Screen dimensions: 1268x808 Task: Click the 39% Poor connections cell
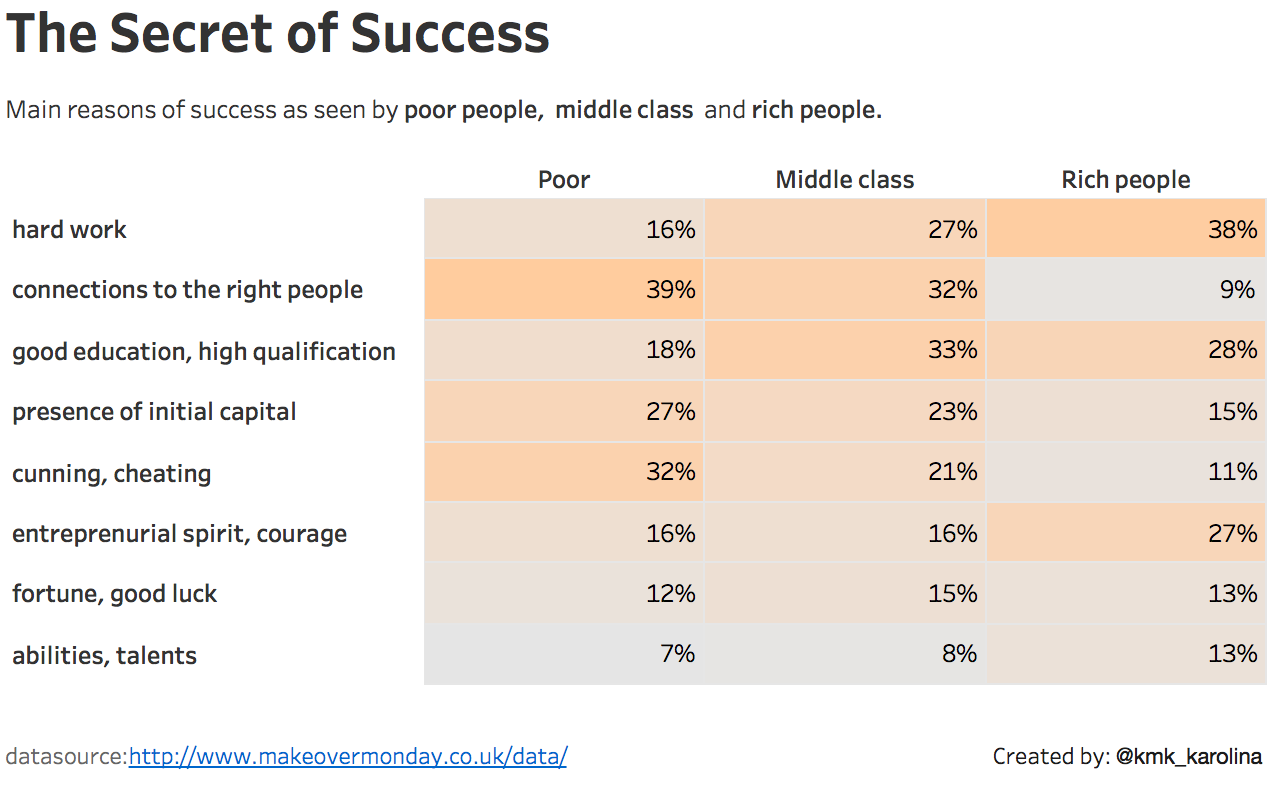coord(565,290)
